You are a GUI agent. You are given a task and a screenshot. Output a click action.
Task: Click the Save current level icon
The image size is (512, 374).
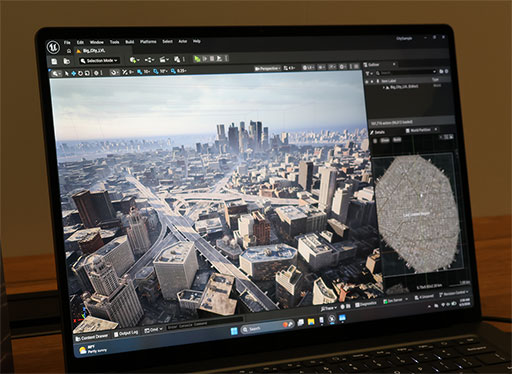pos(54,61)
